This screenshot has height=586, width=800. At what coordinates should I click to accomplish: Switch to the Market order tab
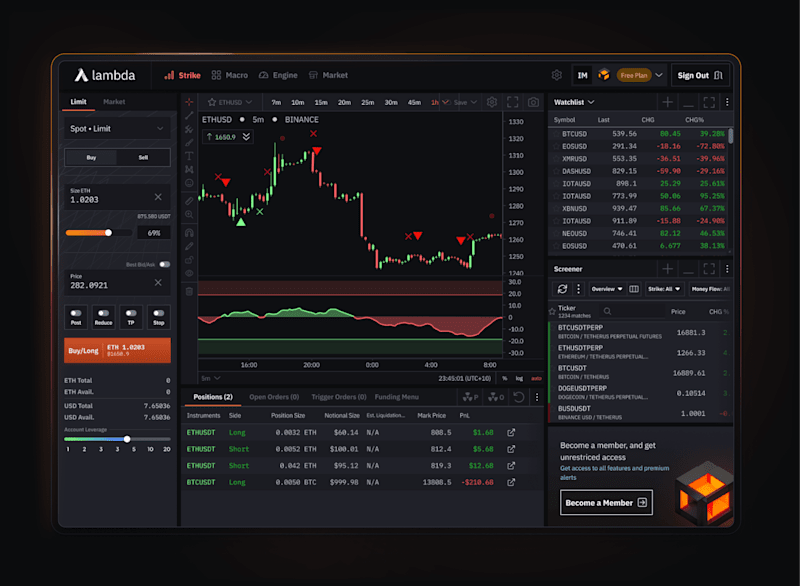coord(114,102)
